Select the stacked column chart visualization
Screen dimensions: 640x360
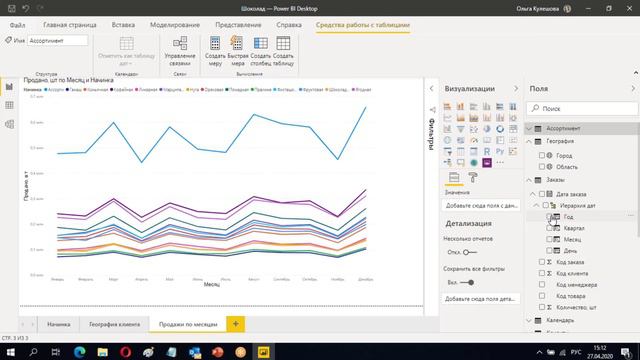pos(460,107)
